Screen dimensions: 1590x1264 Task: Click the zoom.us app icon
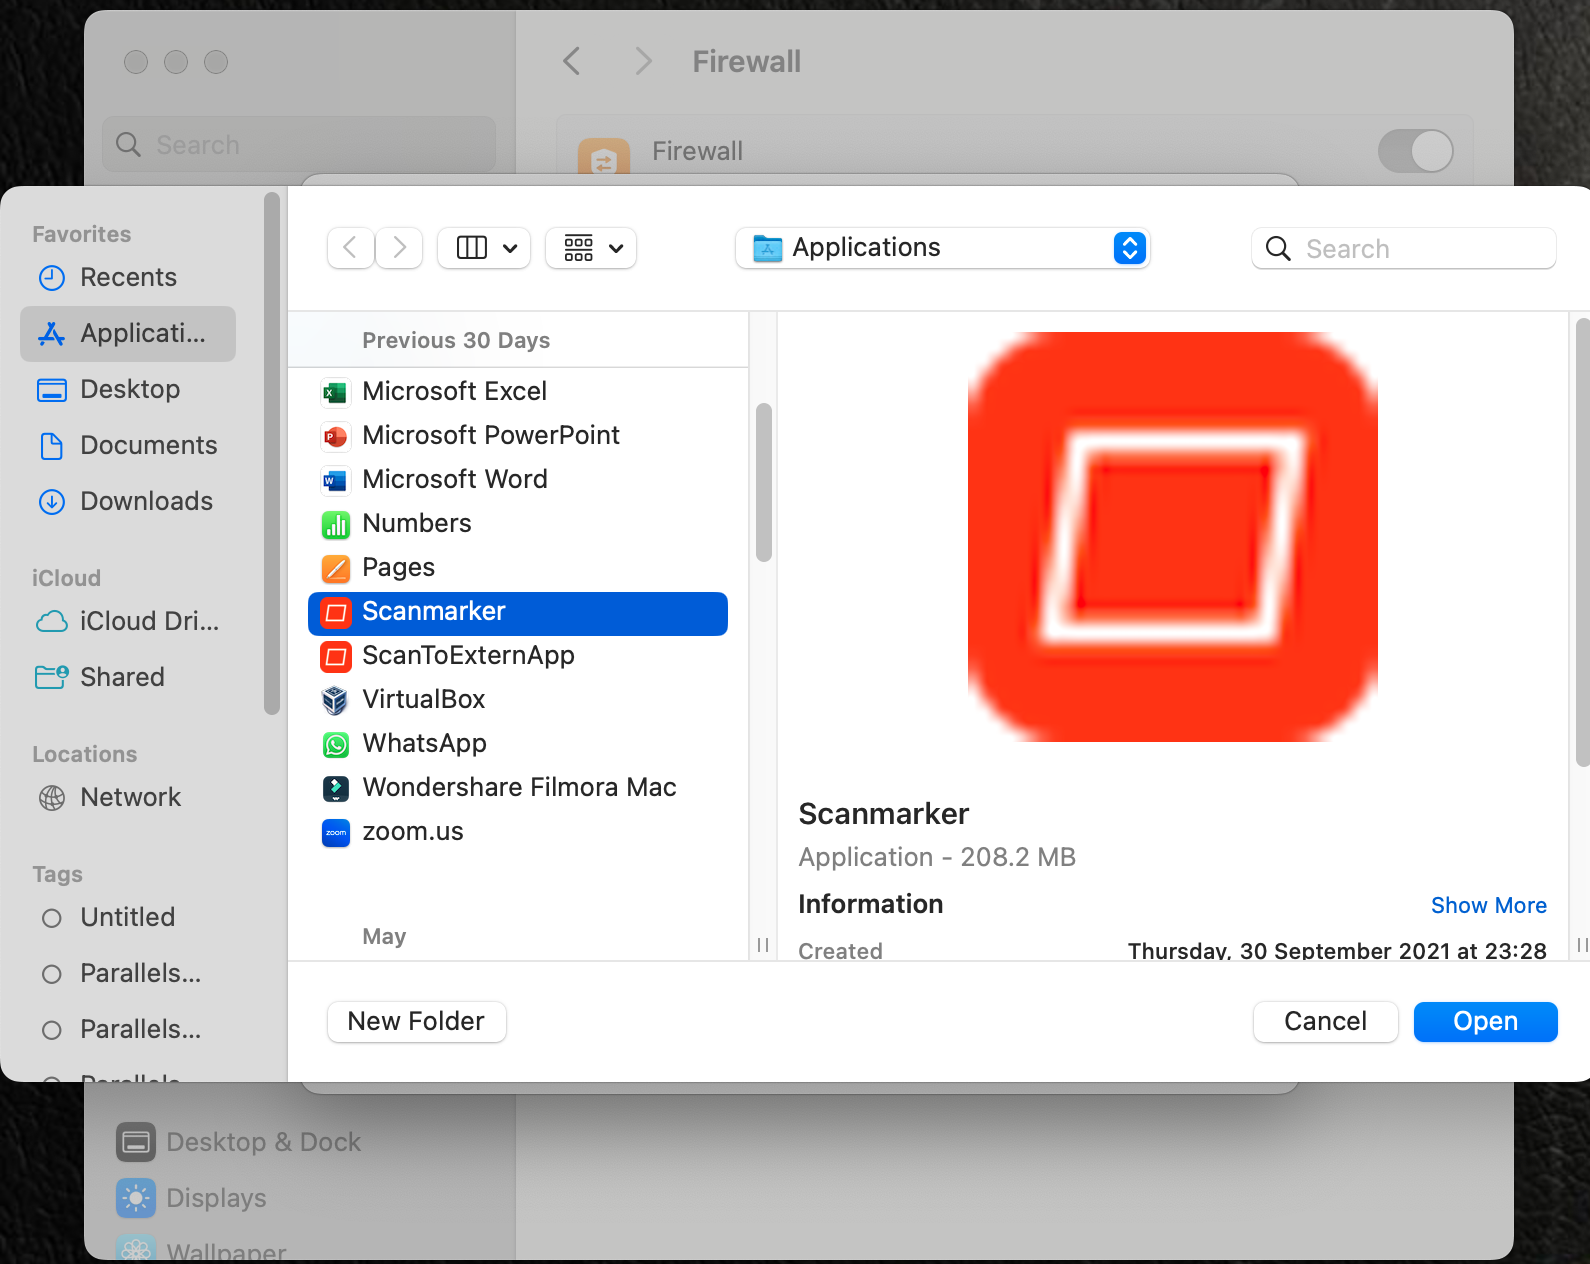(335, 832)
